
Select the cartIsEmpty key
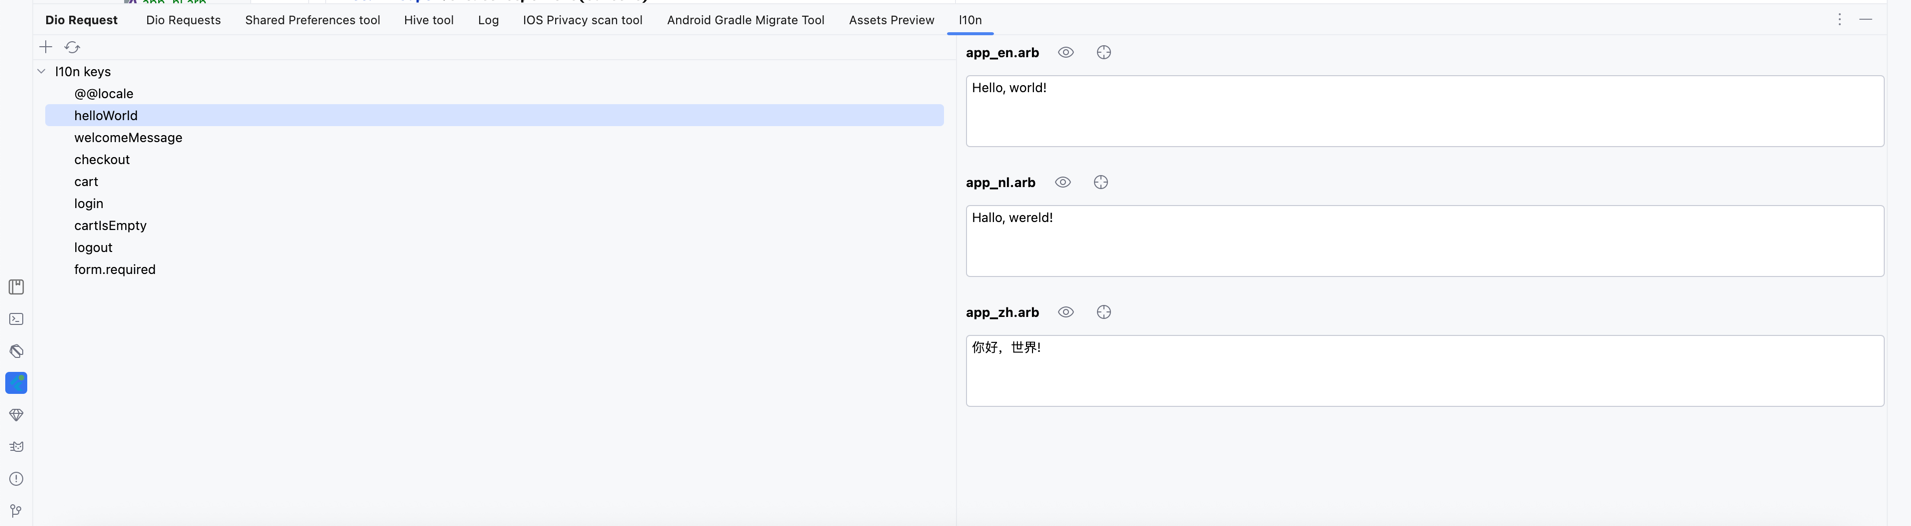(110, 226)
